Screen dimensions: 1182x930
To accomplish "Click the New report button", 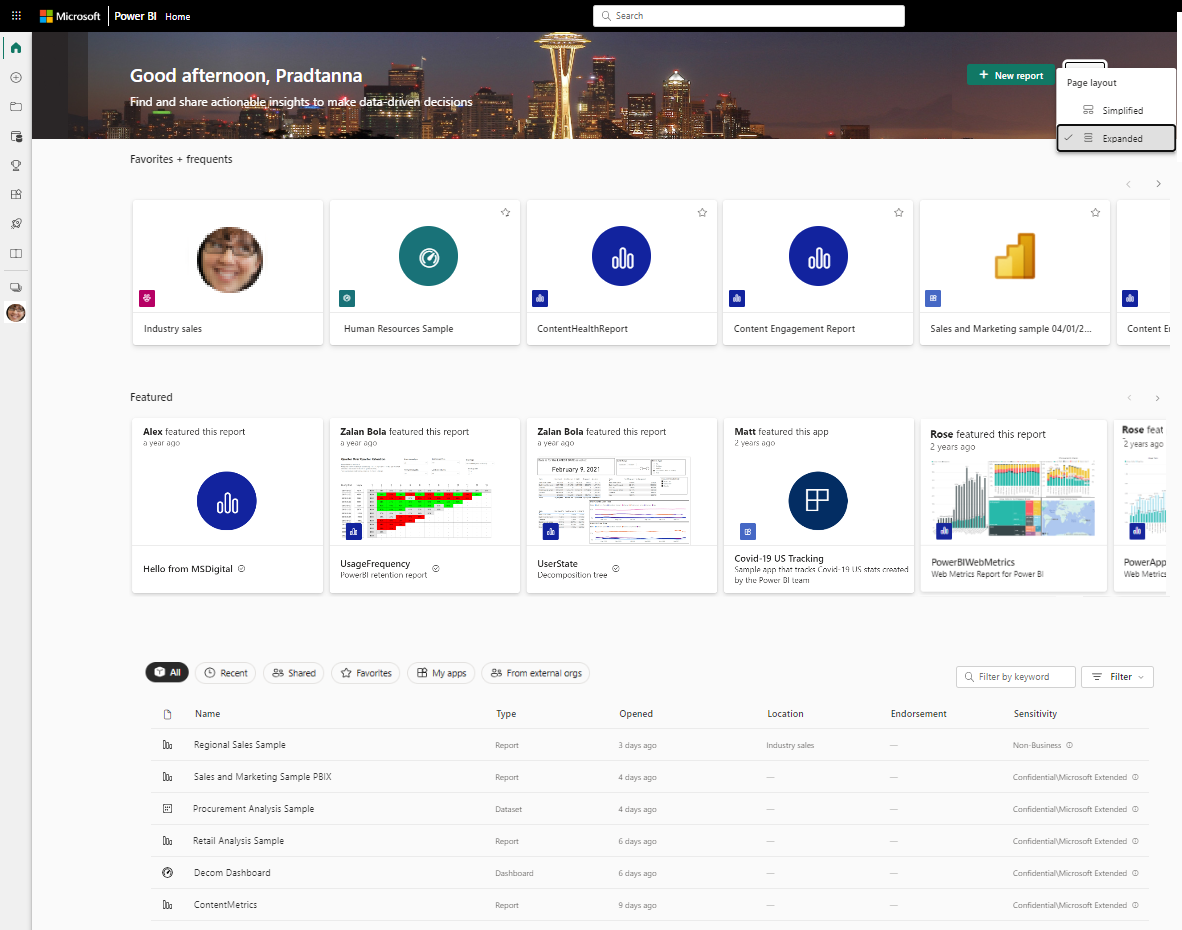I will (1011, 75).
